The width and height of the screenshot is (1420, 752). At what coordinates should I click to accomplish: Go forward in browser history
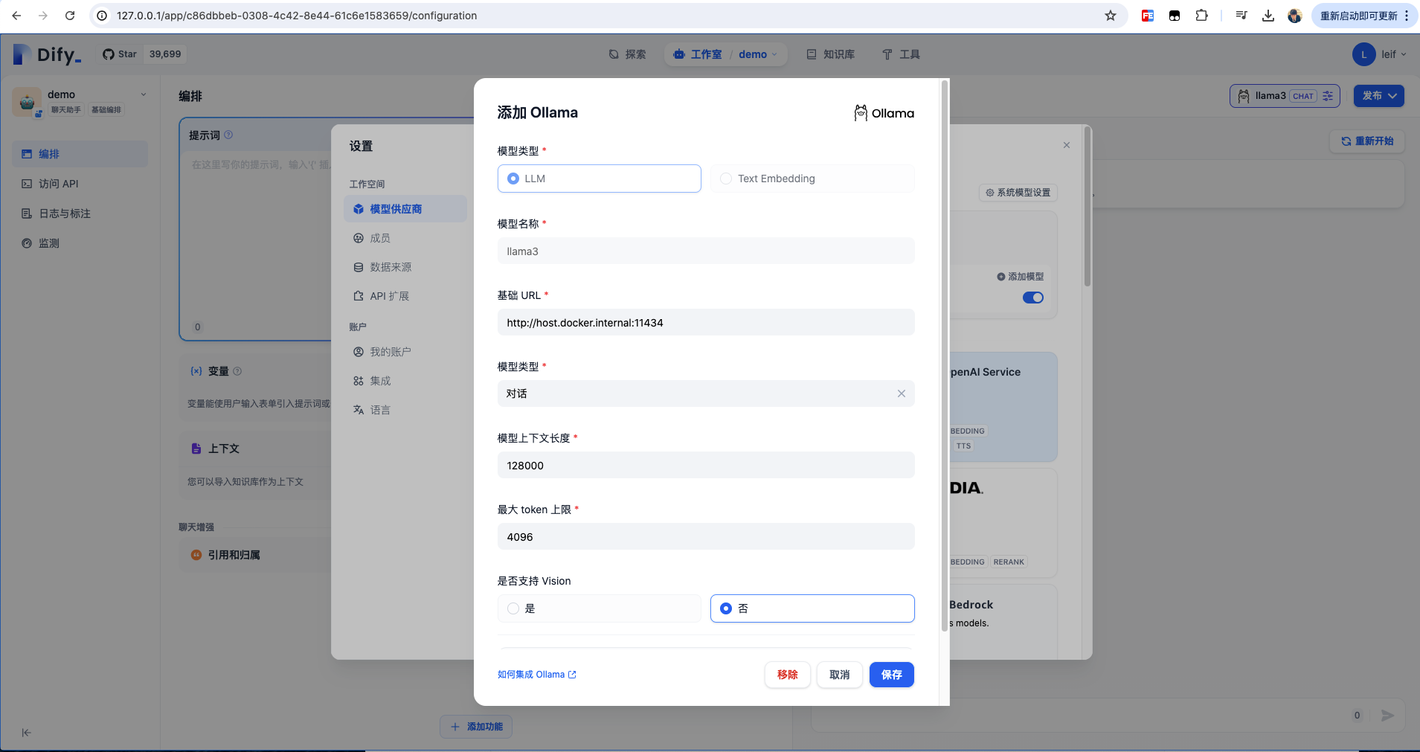[x=42, y=16]
